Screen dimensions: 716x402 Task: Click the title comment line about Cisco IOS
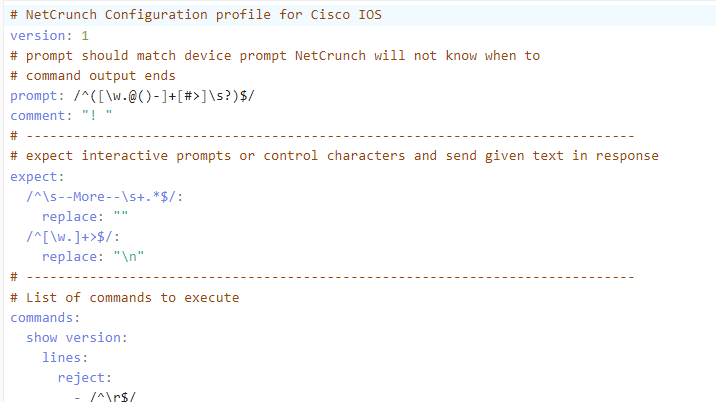coord(196,15)
